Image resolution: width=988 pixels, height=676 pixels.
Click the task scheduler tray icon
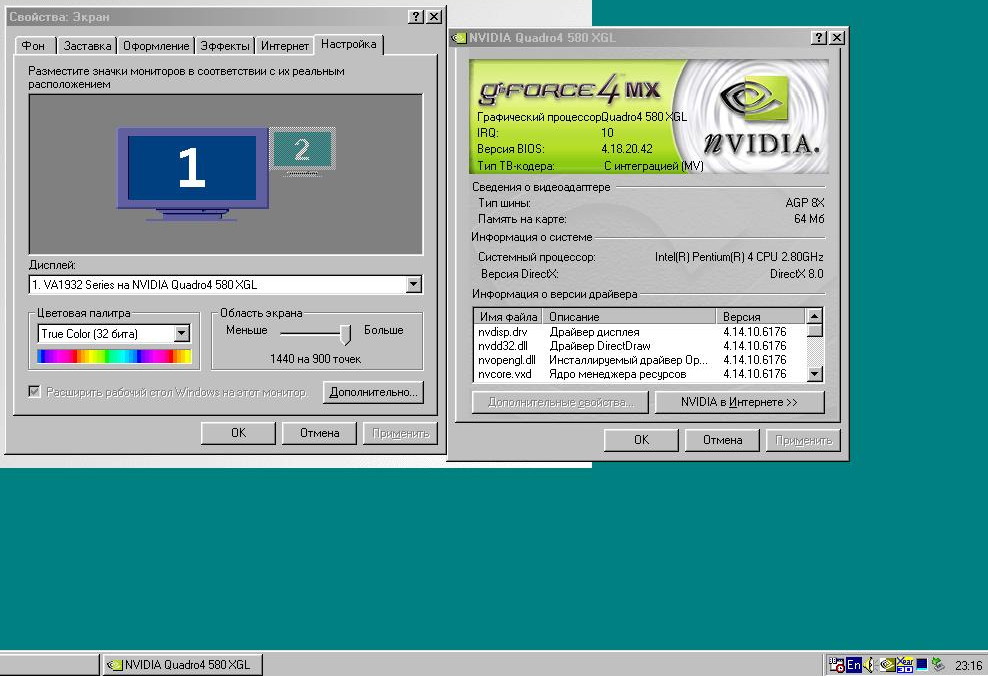point(837,665)
